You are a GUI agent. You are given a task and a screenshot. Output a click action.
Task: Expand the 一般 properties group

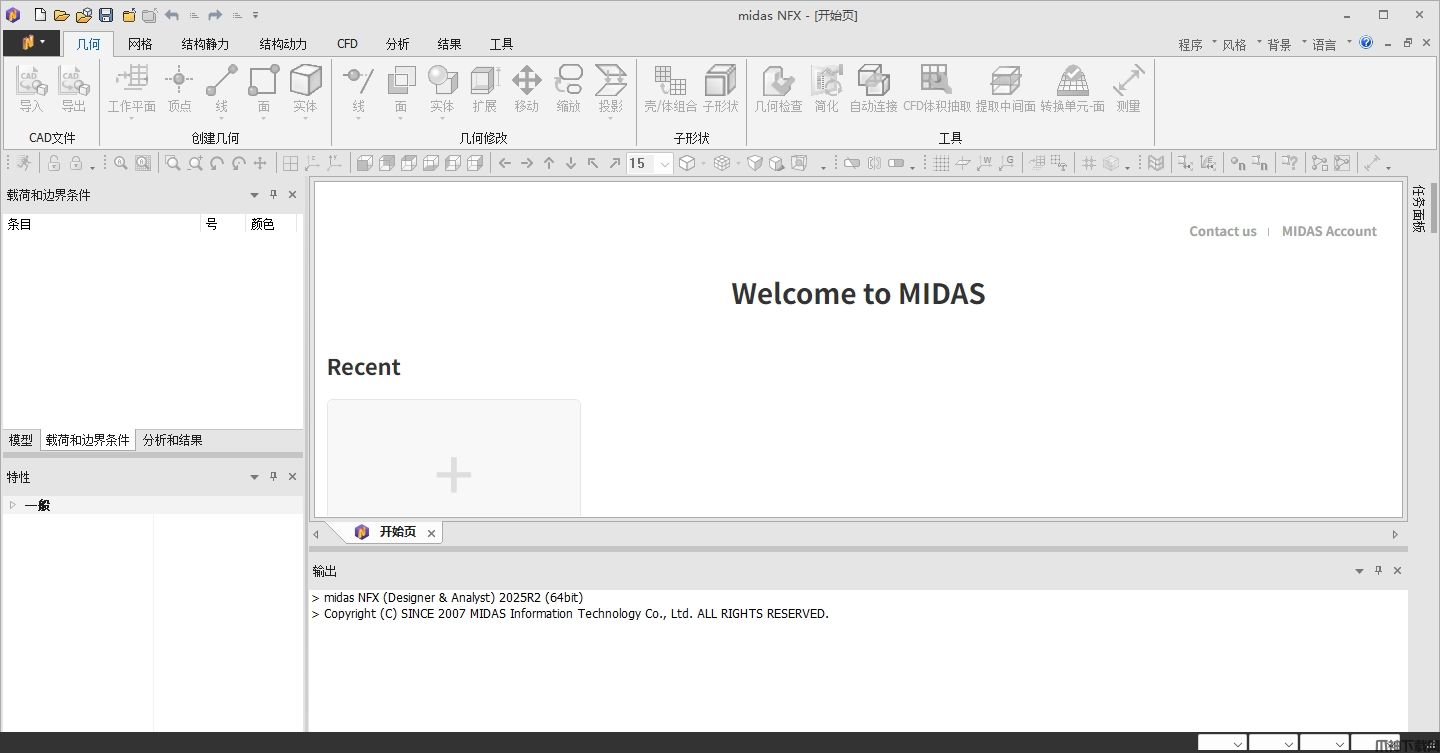(13, 505)
